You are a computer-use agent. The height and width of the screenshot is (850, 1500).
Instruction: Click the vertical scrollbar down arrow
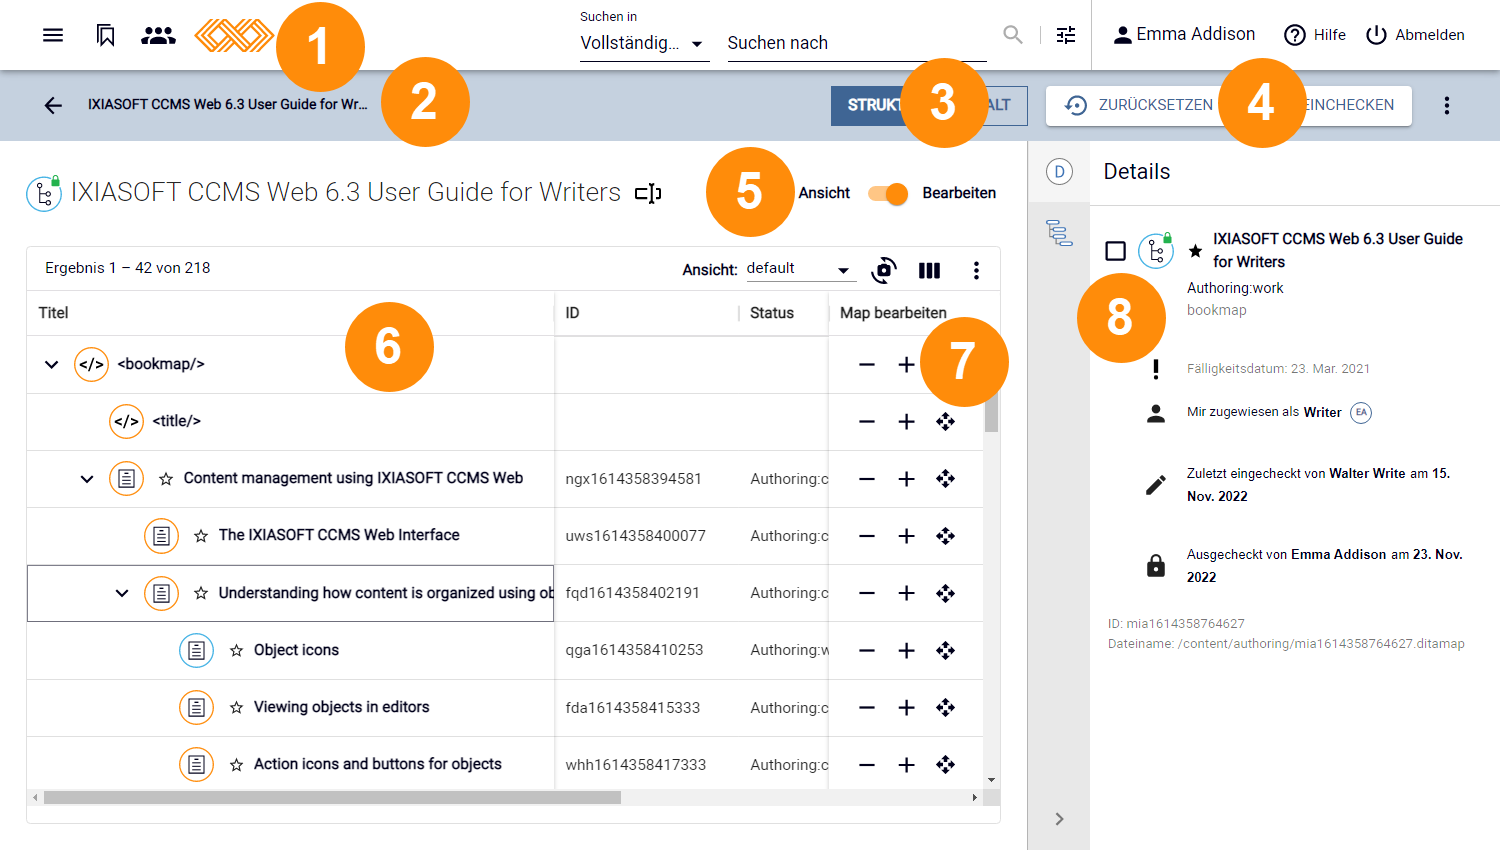tap(991, 780)
